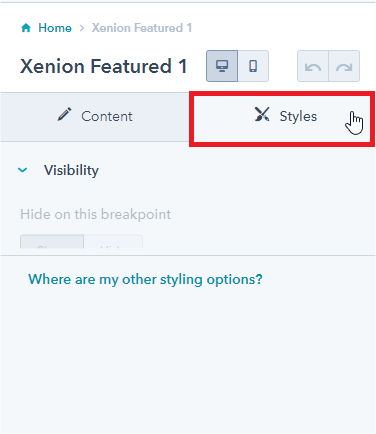Click the breadcrumb separator arrow after Home
The width and height of the screenshot is (376, 434).
[82, 28]
